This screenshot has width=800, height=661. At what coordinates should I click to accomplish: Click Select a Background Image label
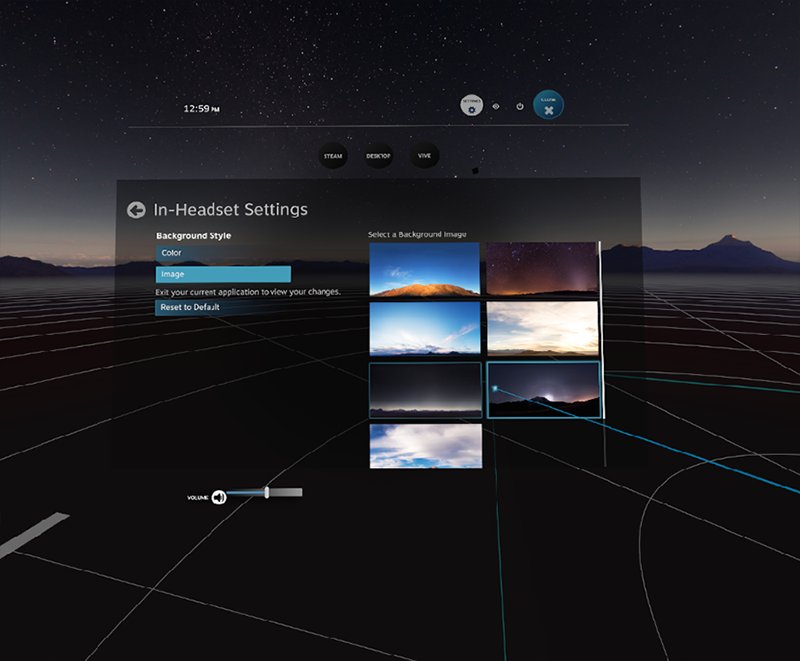point(417,235)
